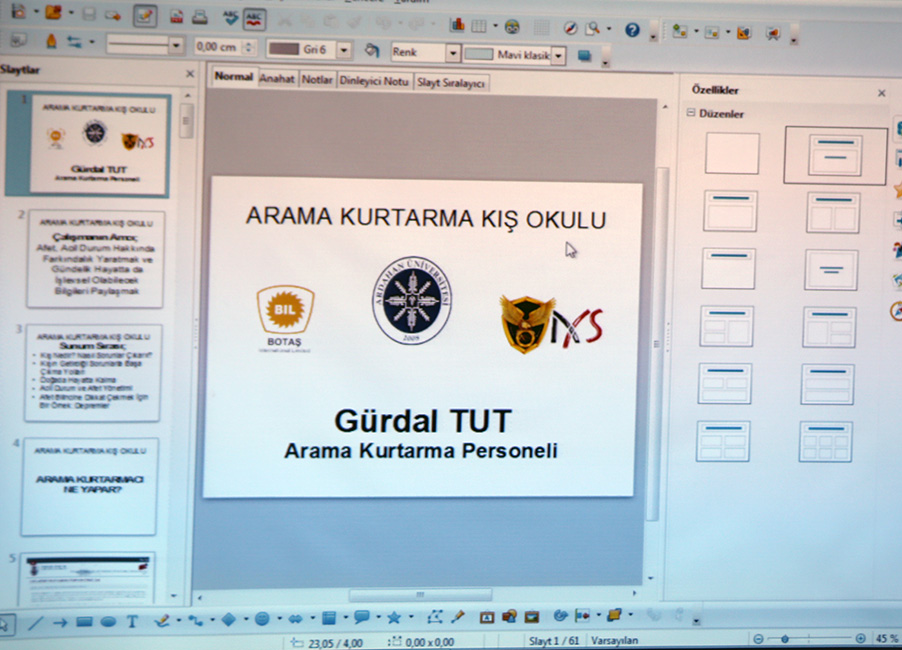
Task: Open the Mavi klasik fill color dropdown
Action: coord(558,56)
